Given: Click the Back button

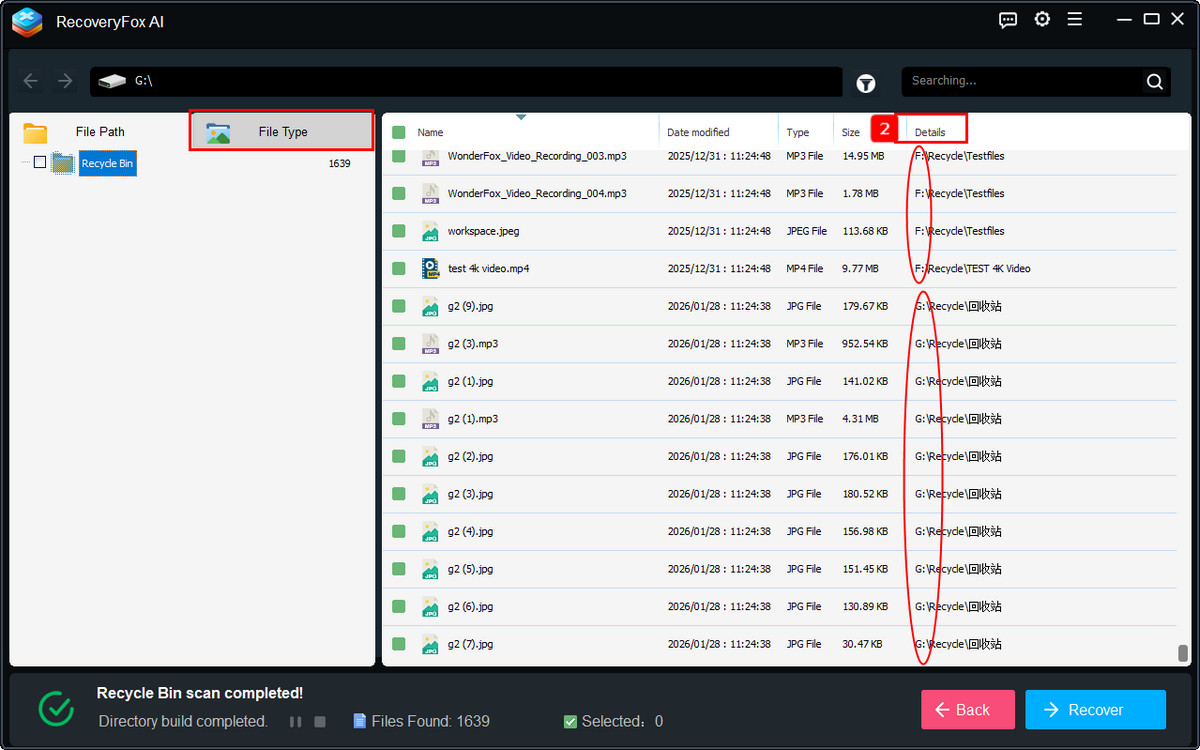Looking at the screenshot, I should coord(967,710).
